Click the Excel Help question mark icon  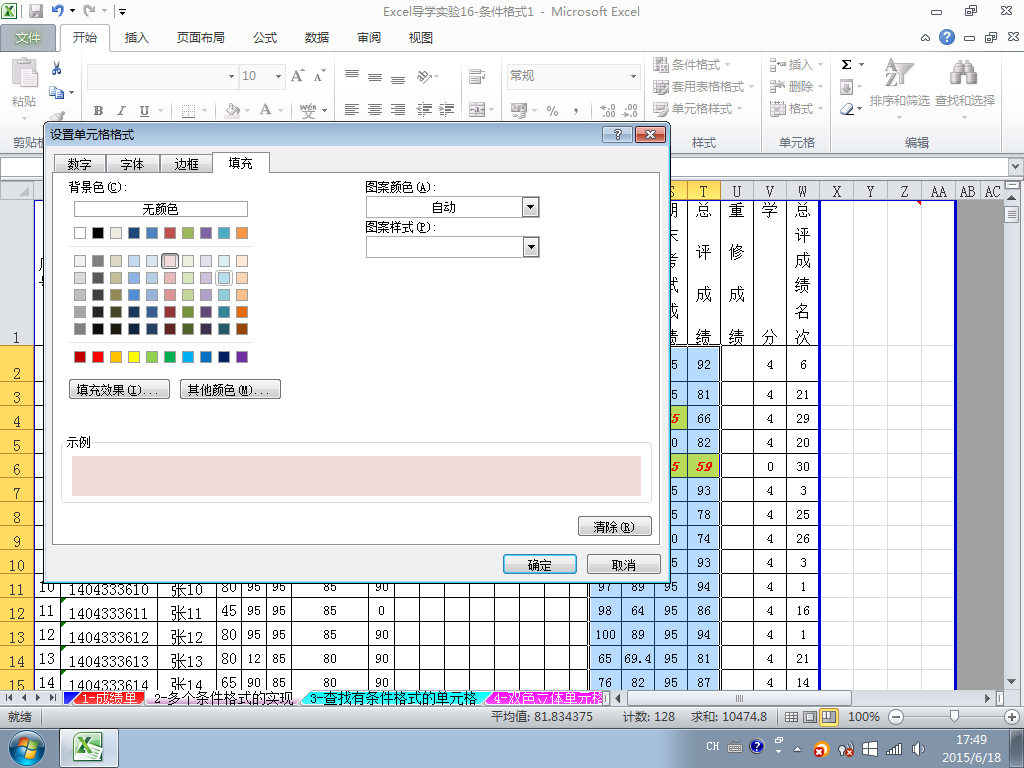947,37
